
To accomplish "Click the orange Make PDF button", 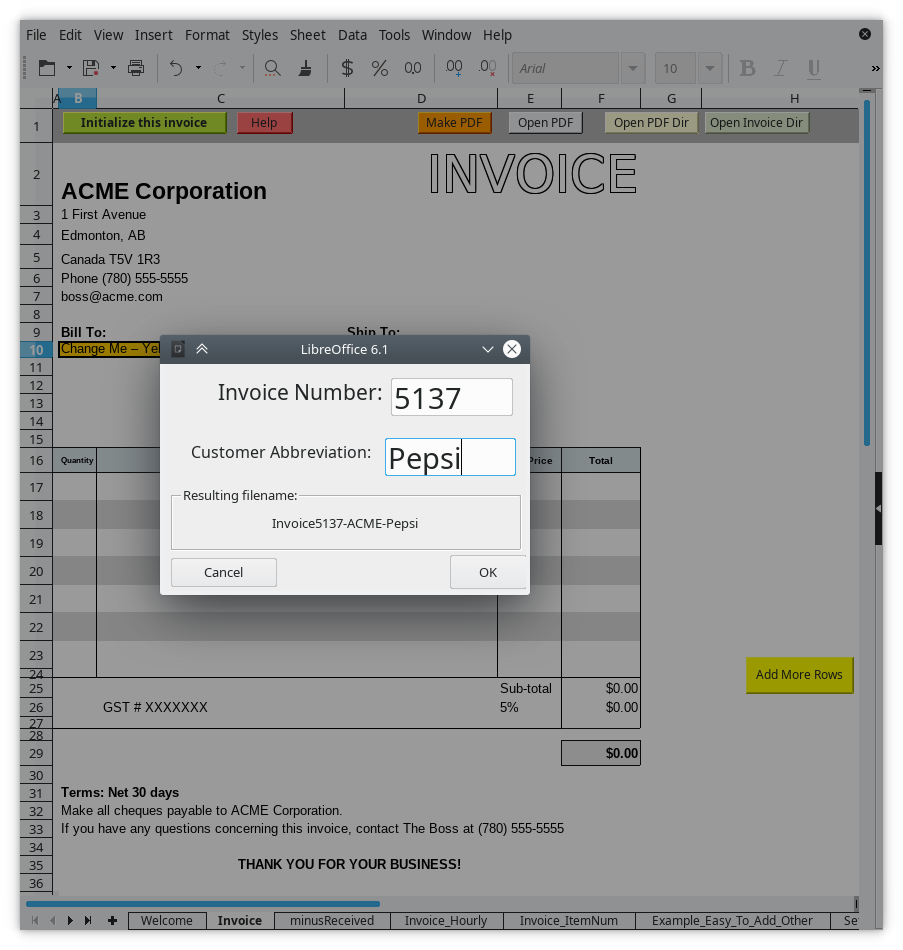I will coord(454,122).
